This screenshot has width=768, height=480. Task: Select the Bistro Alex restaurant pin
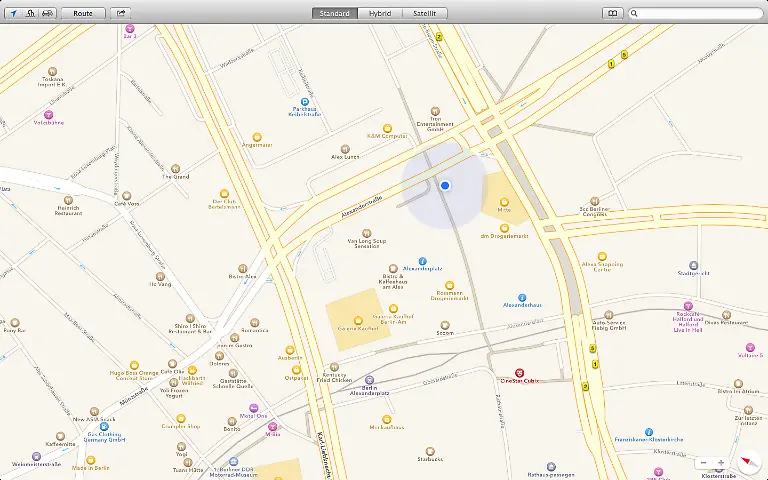[243, 268]
